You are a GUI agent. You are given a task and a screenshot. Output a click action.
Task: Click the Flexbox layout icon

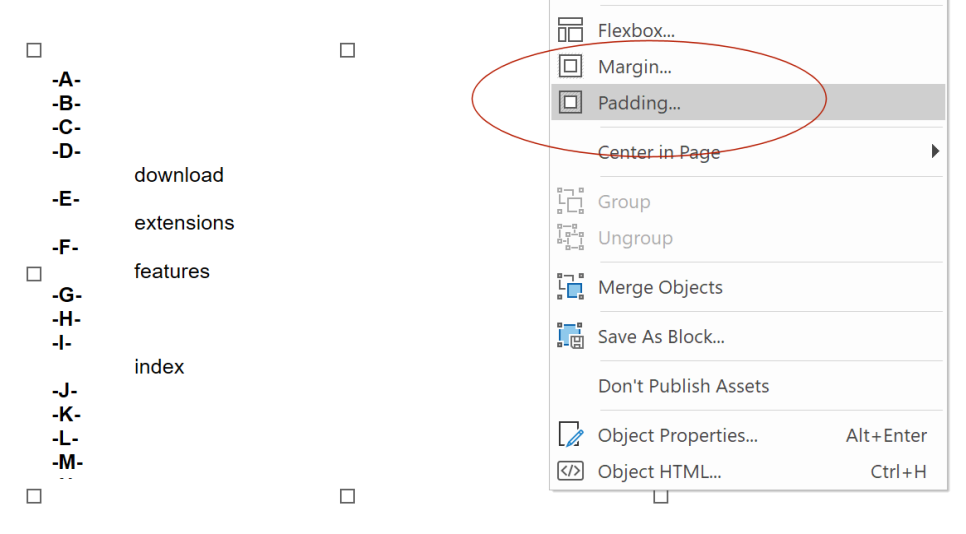click(570, 30)
